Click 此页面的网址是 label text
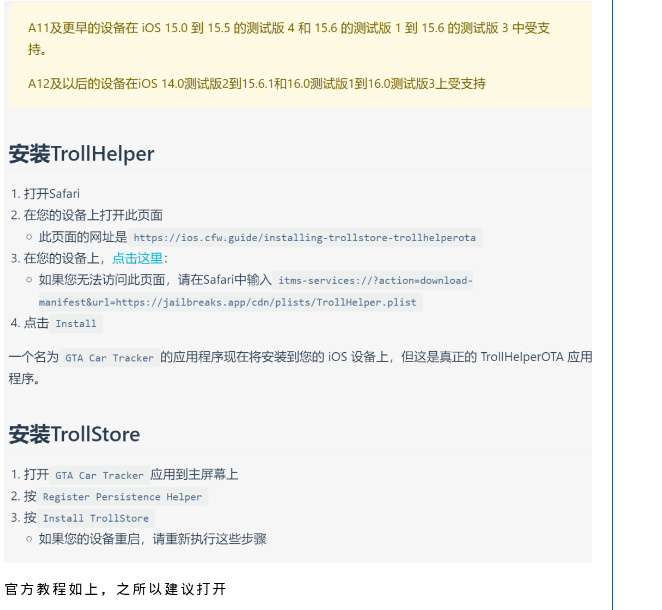Viewport: 662px width, 610px height. coord(83,237)
